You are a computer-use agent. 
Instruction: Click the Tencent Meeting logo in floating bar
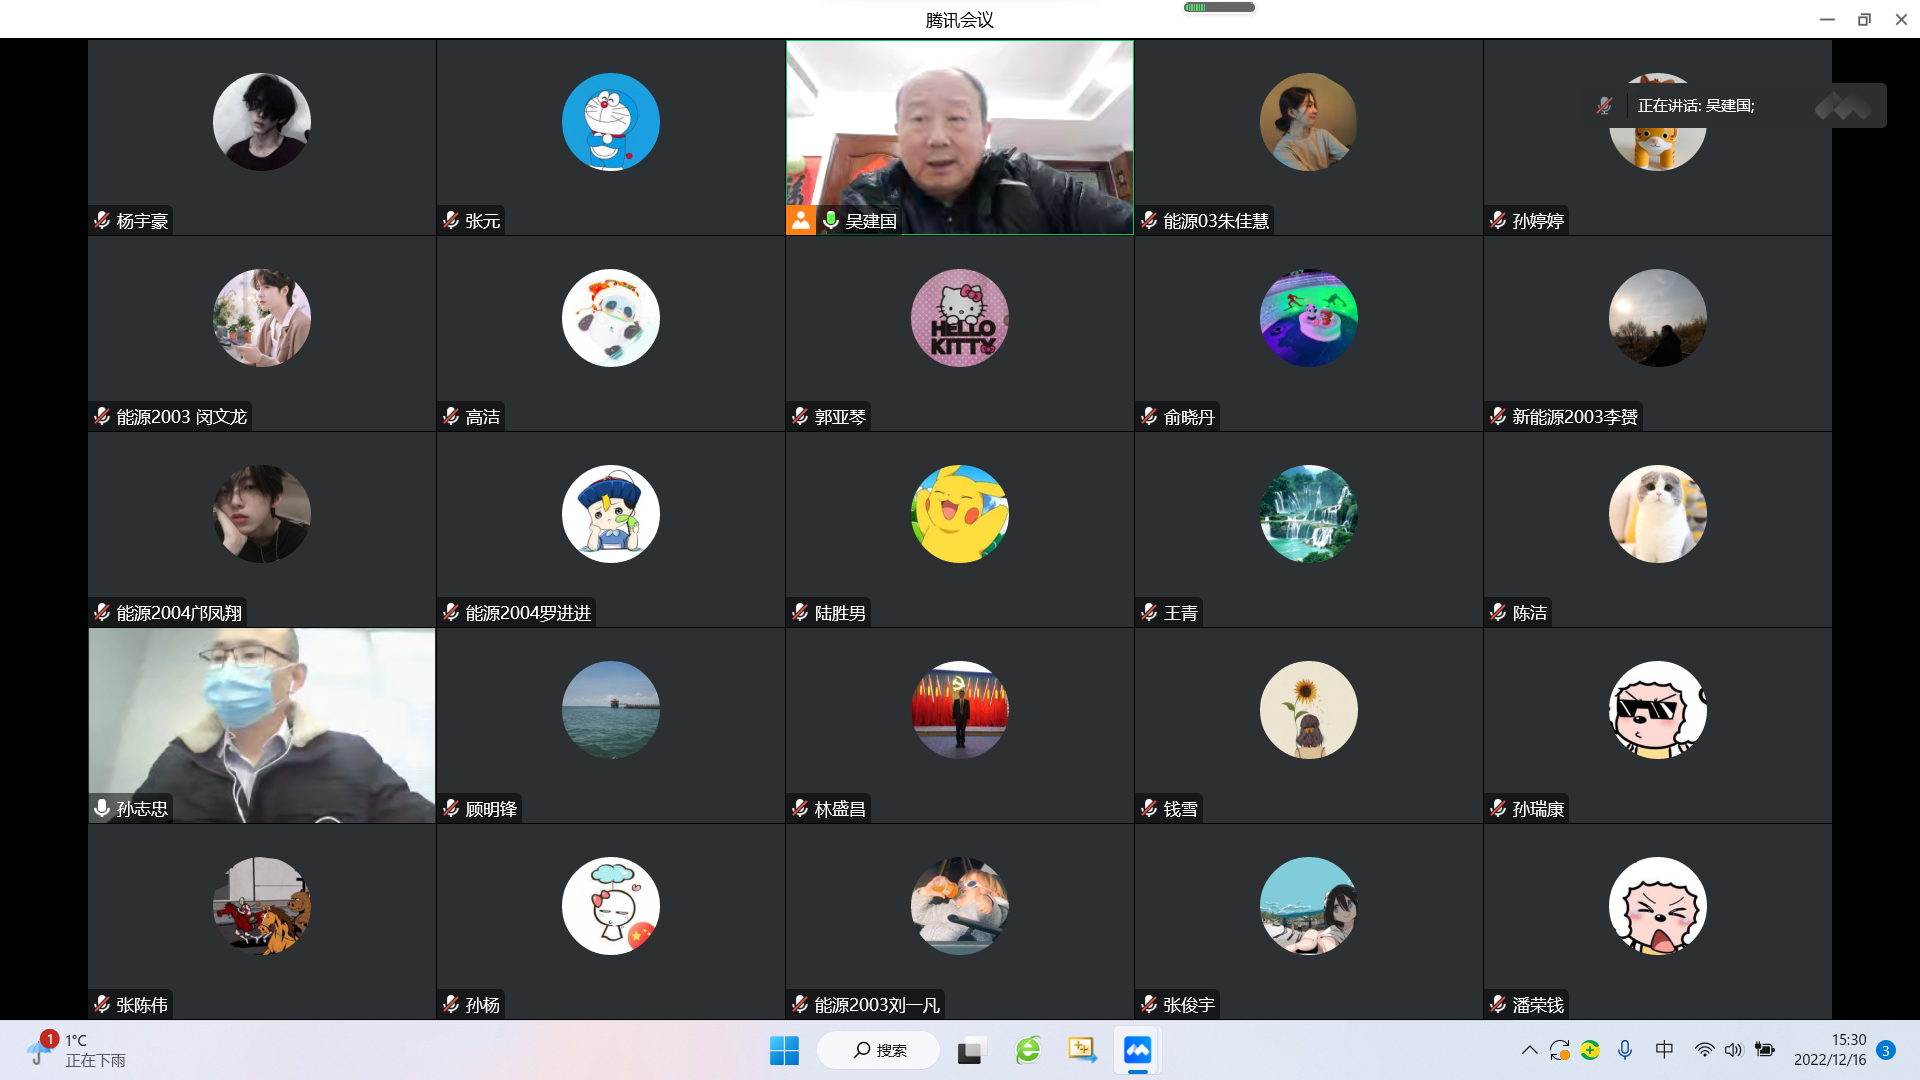[x=1844, y=106]
